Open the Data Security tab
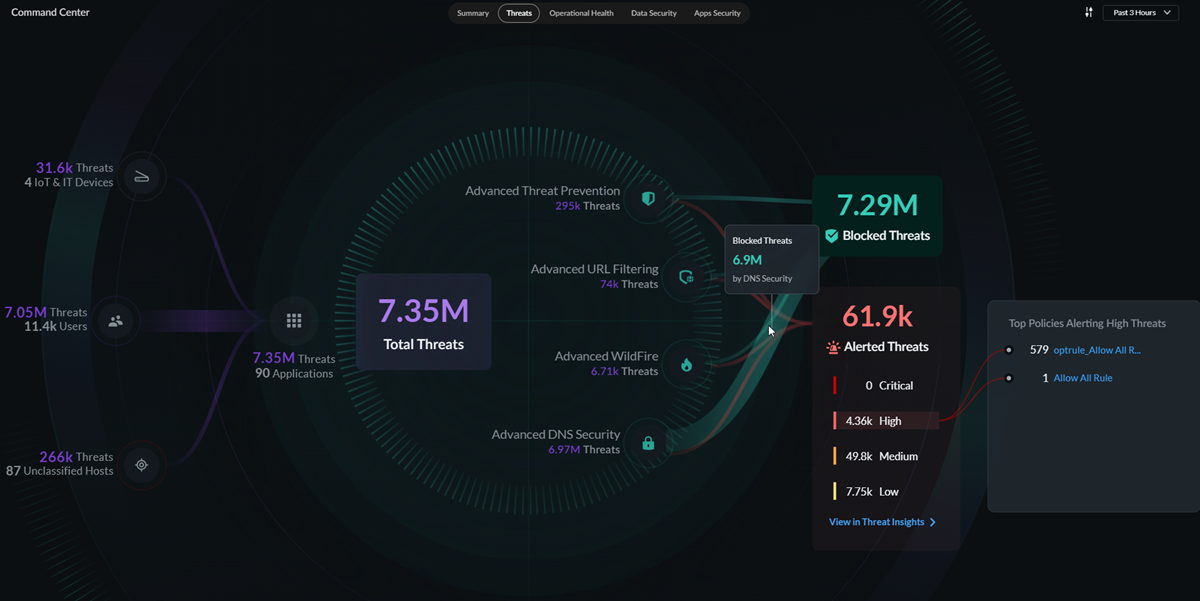The height and width of the screenshot is (601, 1200). [x=654, y=13]
